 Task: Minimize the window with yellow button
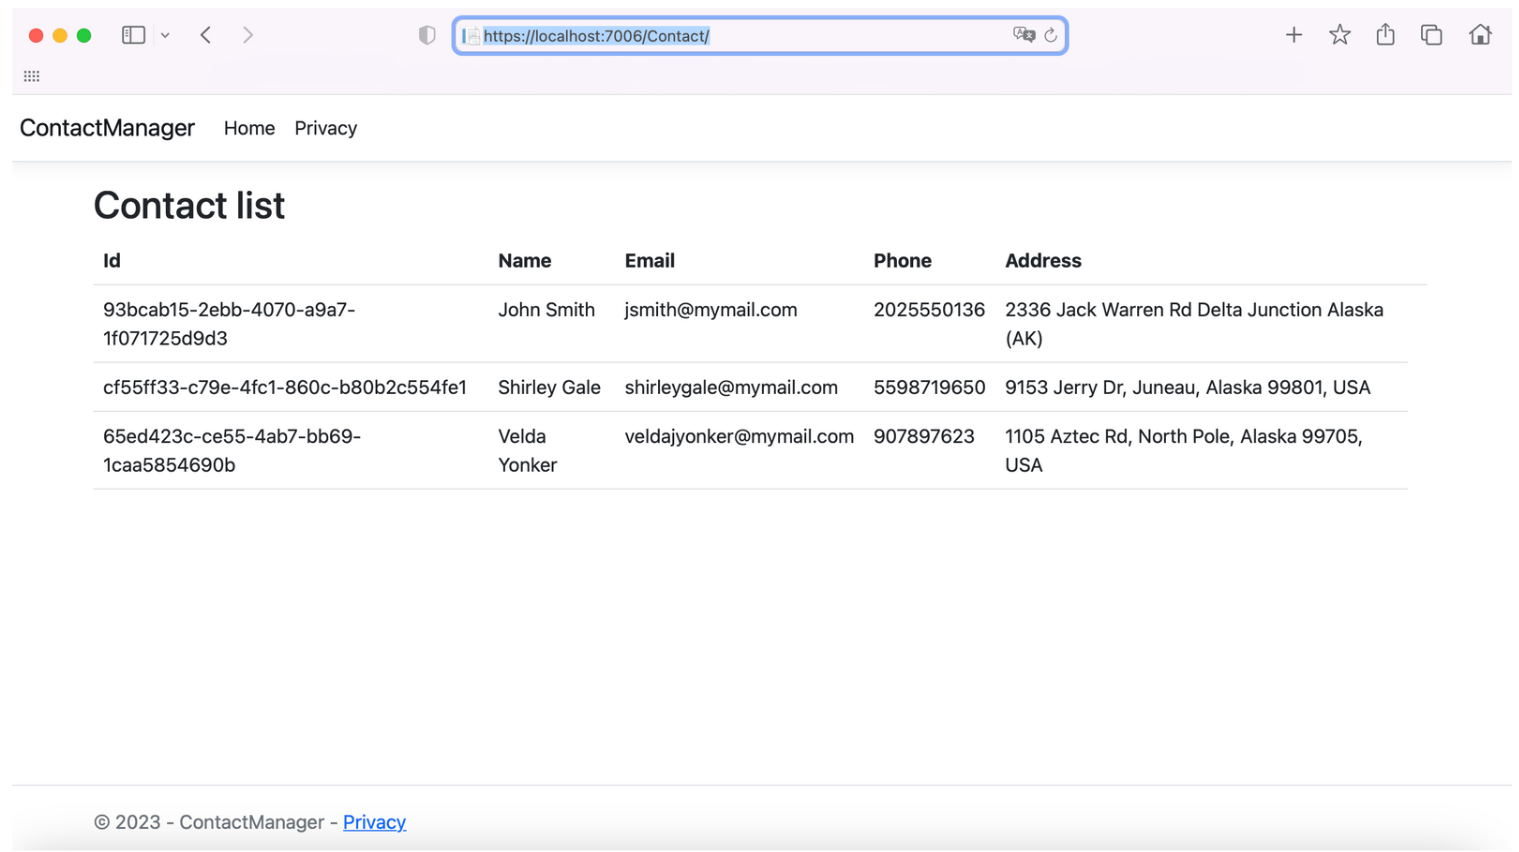pos(60,35)
